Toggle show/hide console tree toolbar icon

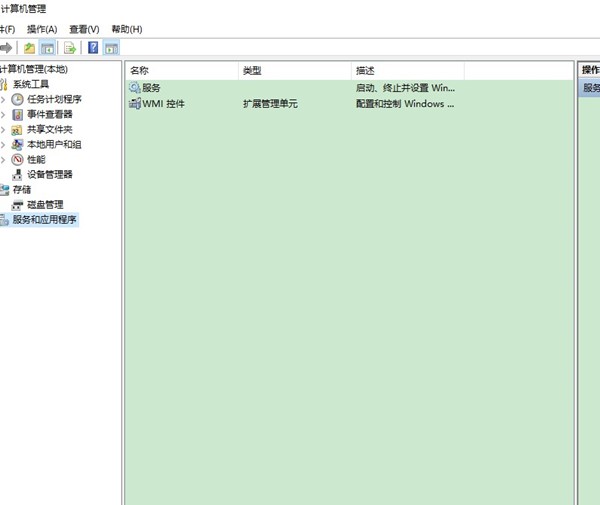point(47,47)
